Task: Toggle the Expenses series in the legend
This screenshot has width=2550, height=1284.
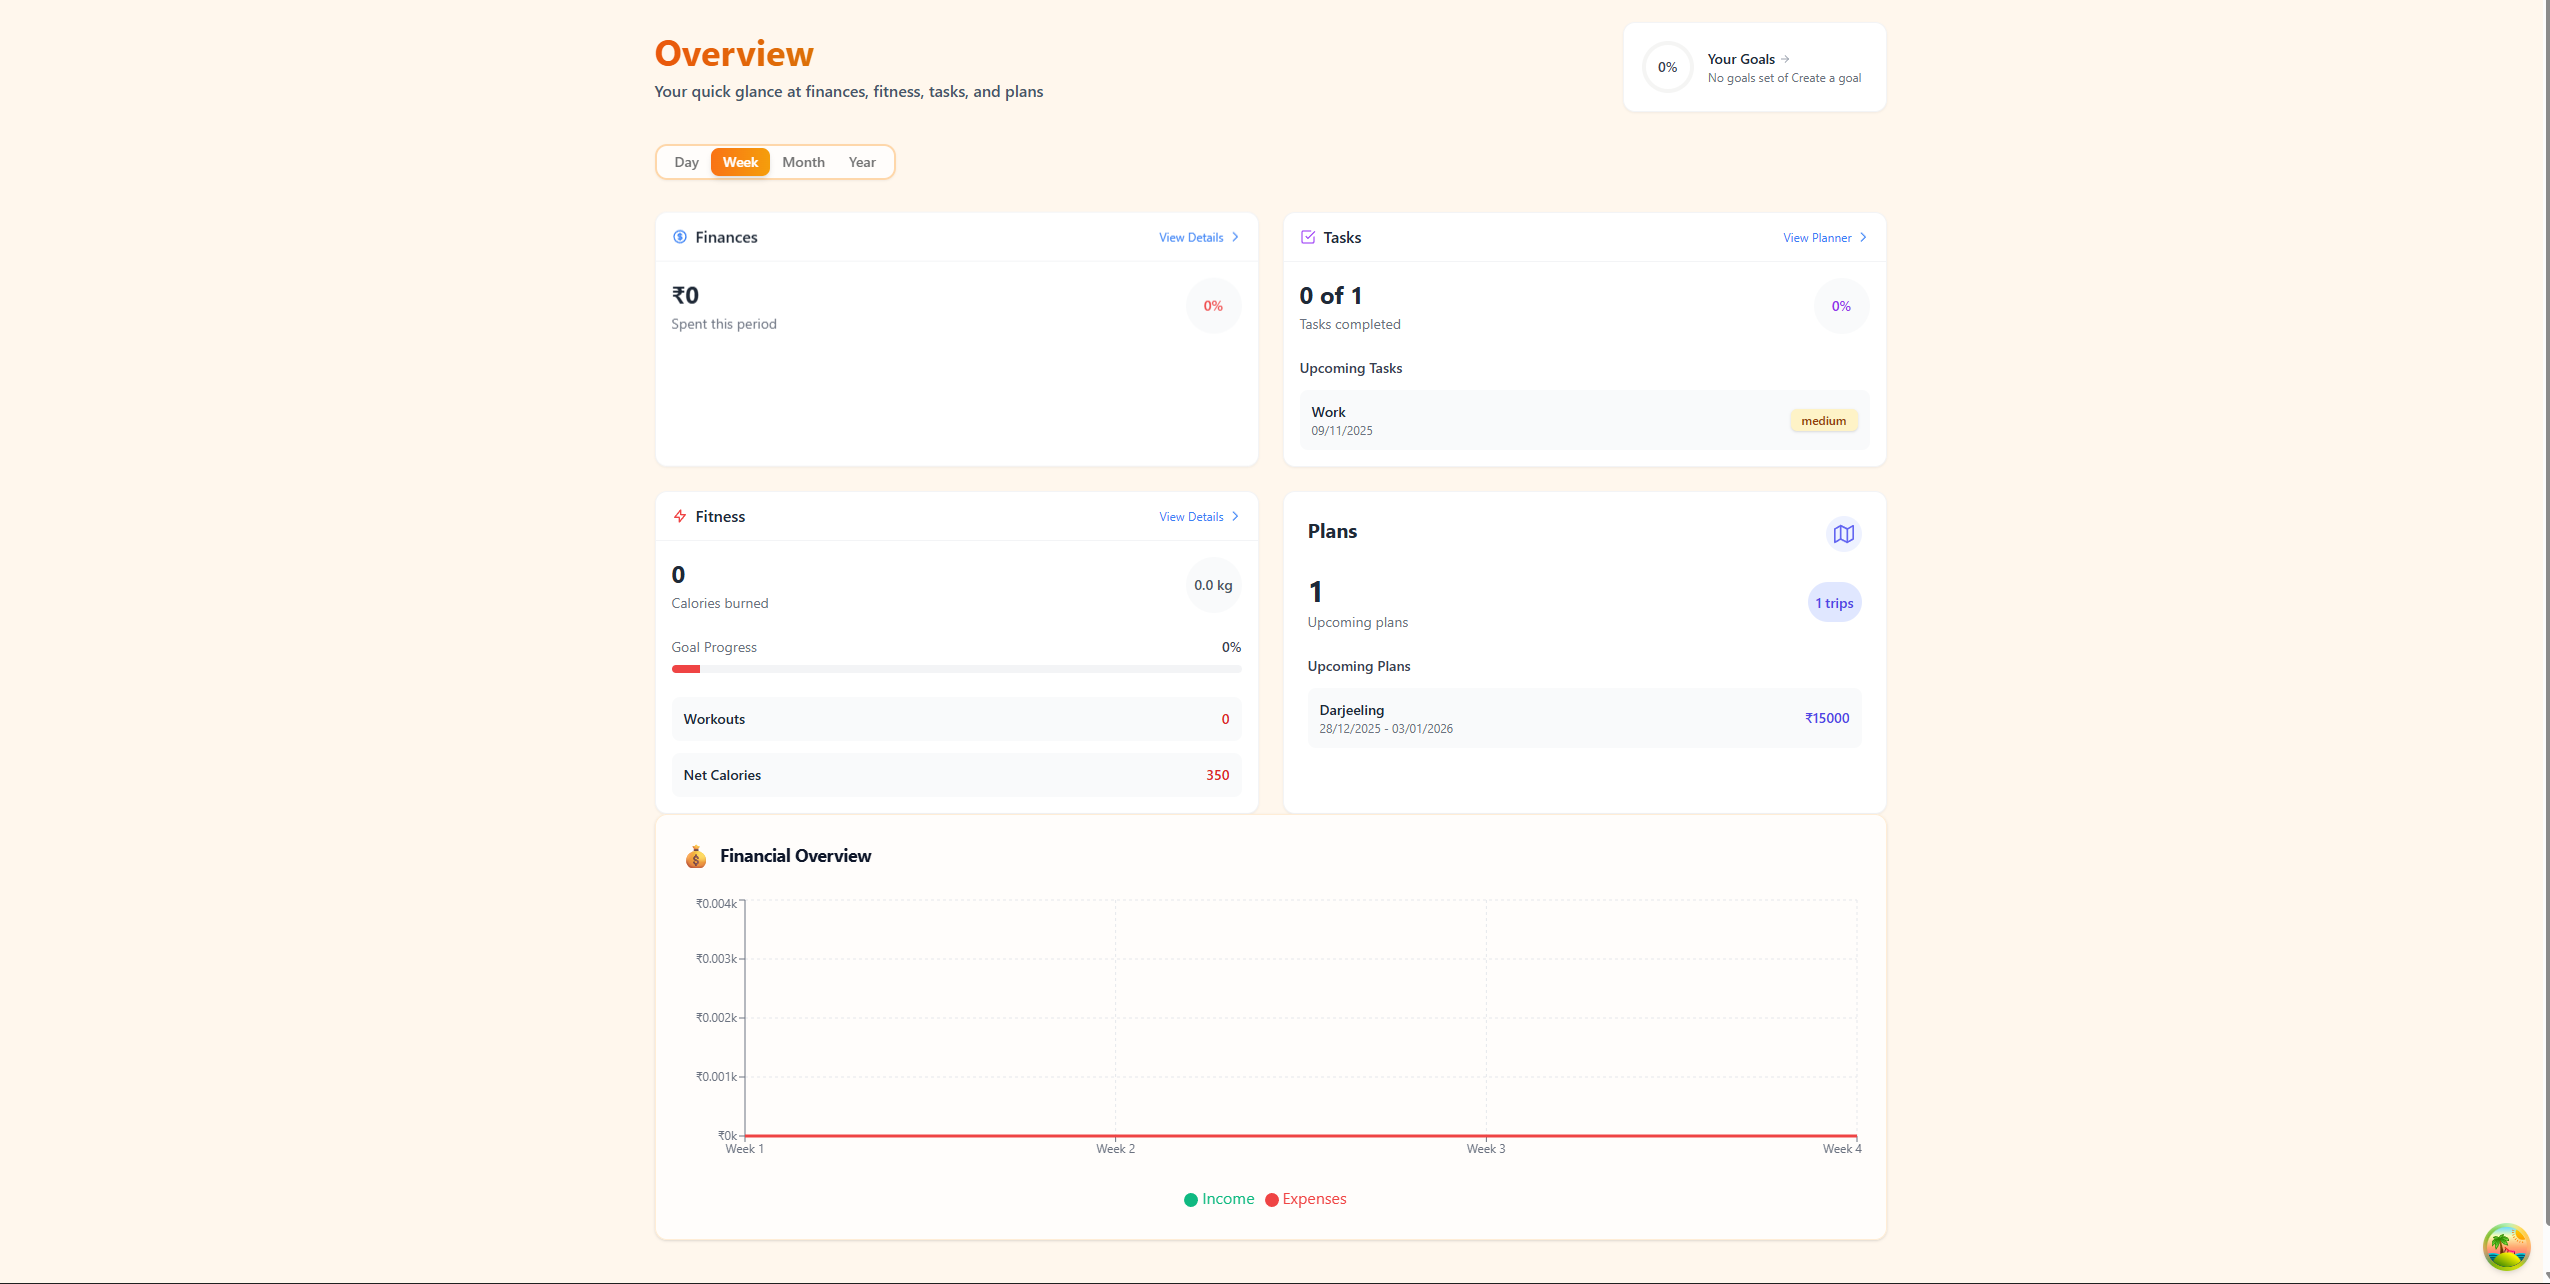Action: pyautogui.click(x=1306, y=1199)
